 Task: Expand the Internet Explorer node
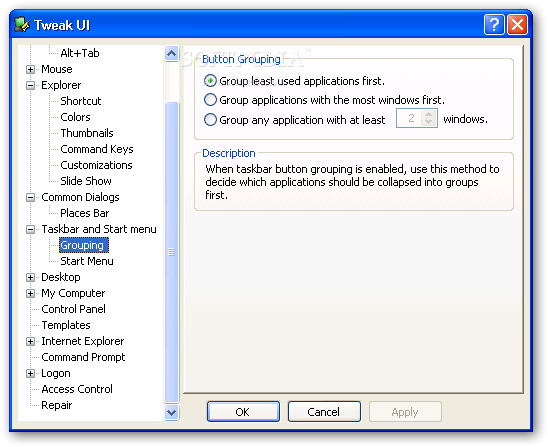tap(30, 341)
